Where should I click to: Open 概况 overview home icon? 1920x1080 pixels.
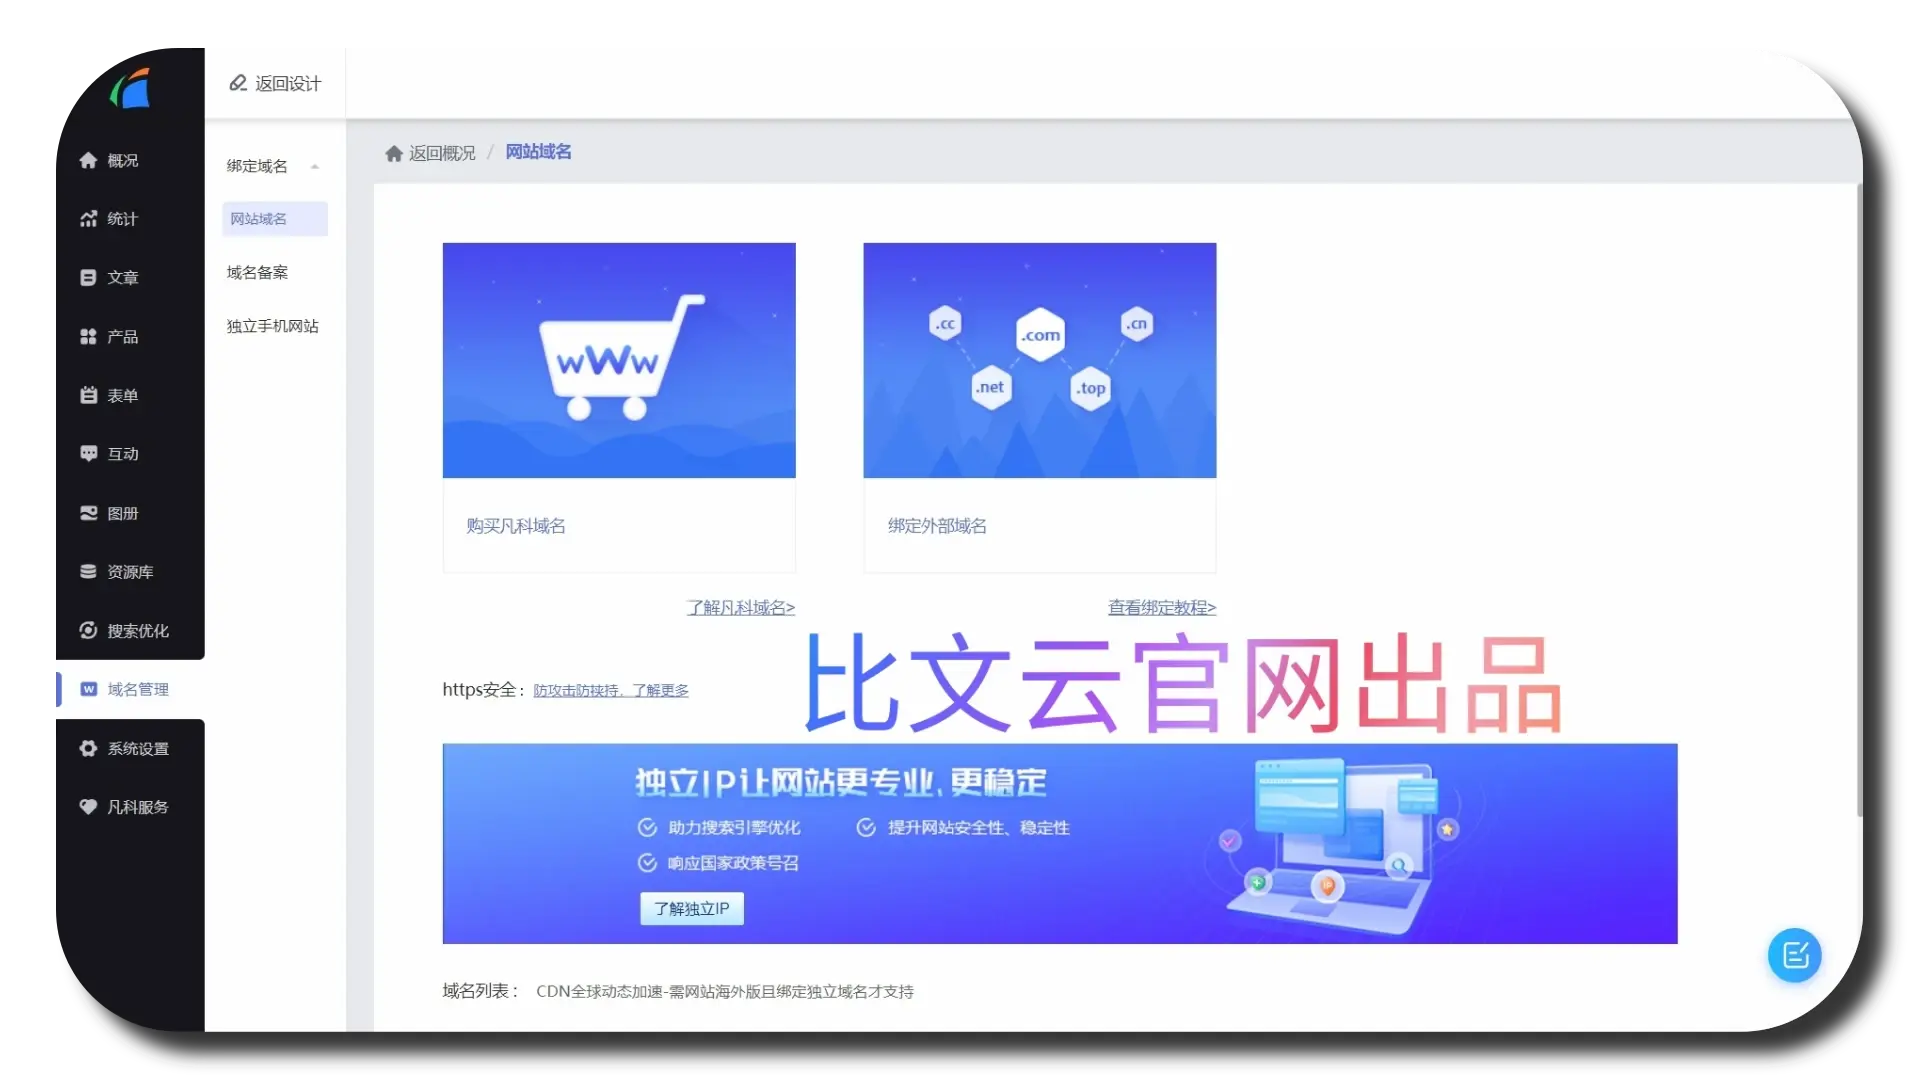[x=88, y=160]
